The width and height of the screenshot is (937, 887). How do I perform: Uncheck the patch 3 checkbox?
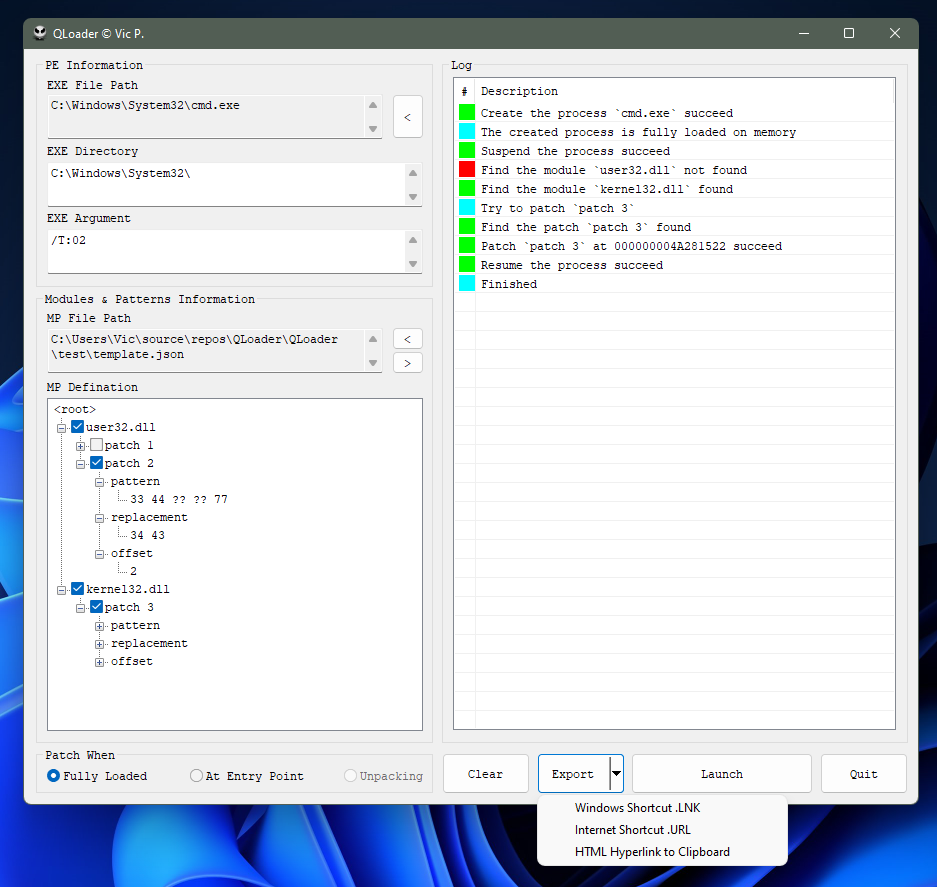[x=96, y=607]
